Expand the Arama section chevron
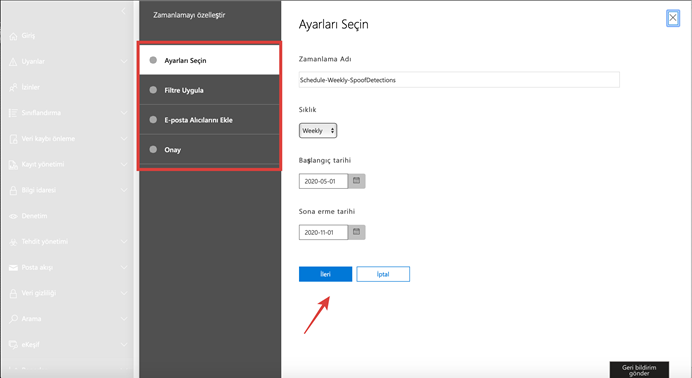Screen dimensions: 692x378 point(124,318)
